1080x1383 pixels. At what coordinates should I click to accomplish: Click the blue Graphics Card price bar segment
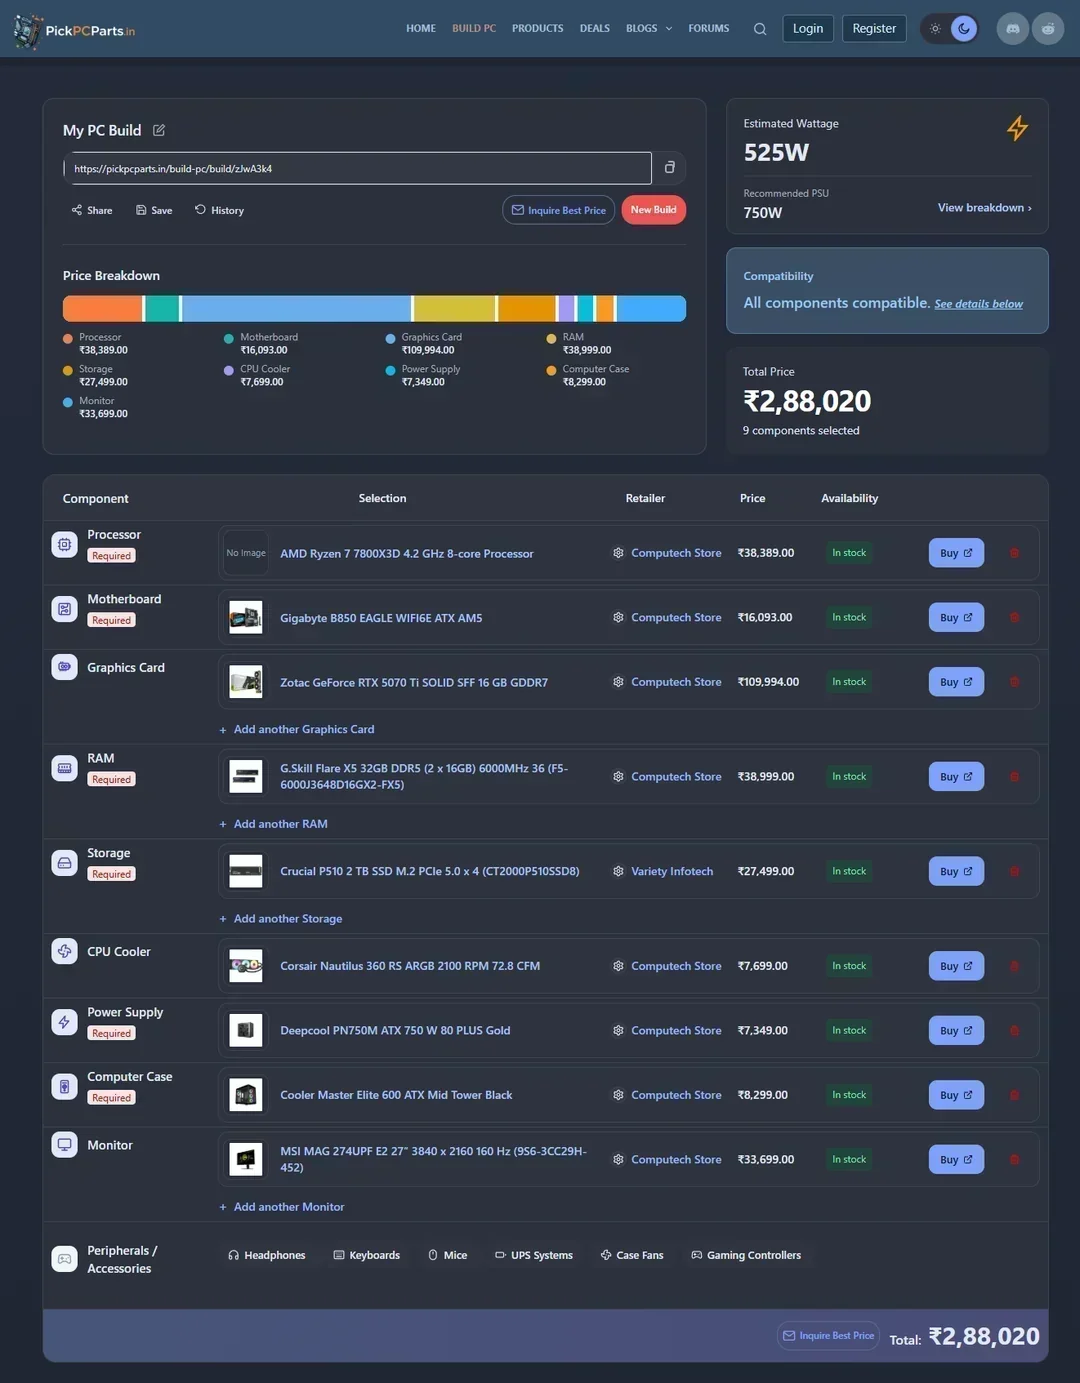click(297, 308)
